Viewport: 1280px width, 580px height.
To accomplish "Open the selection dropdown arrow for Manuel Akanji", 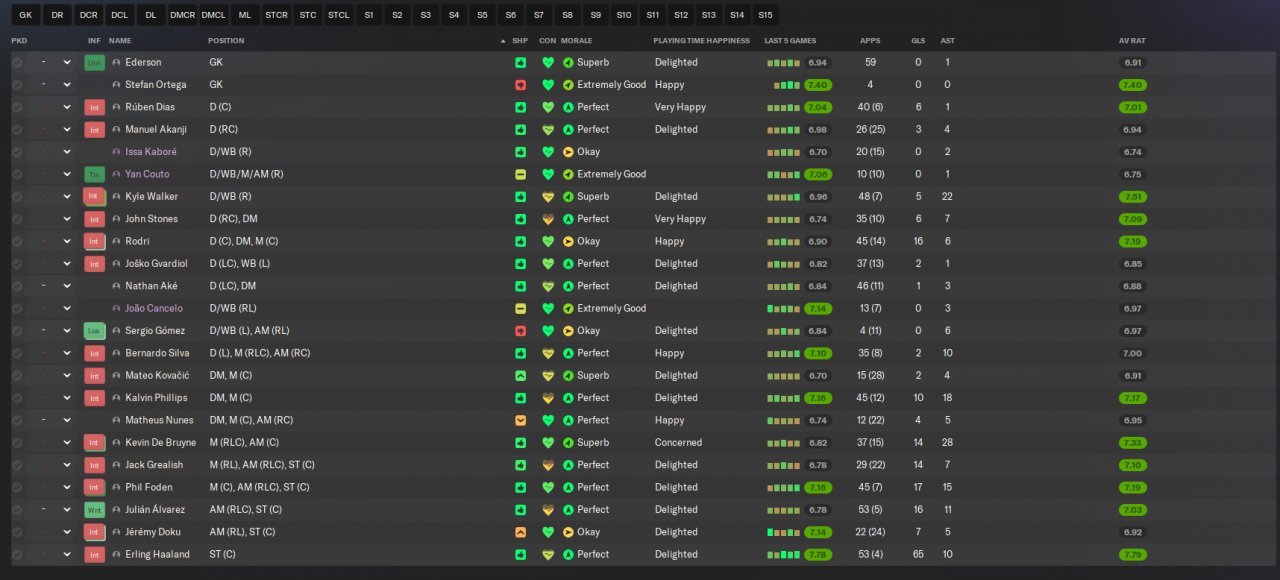I will click(67, 129).
